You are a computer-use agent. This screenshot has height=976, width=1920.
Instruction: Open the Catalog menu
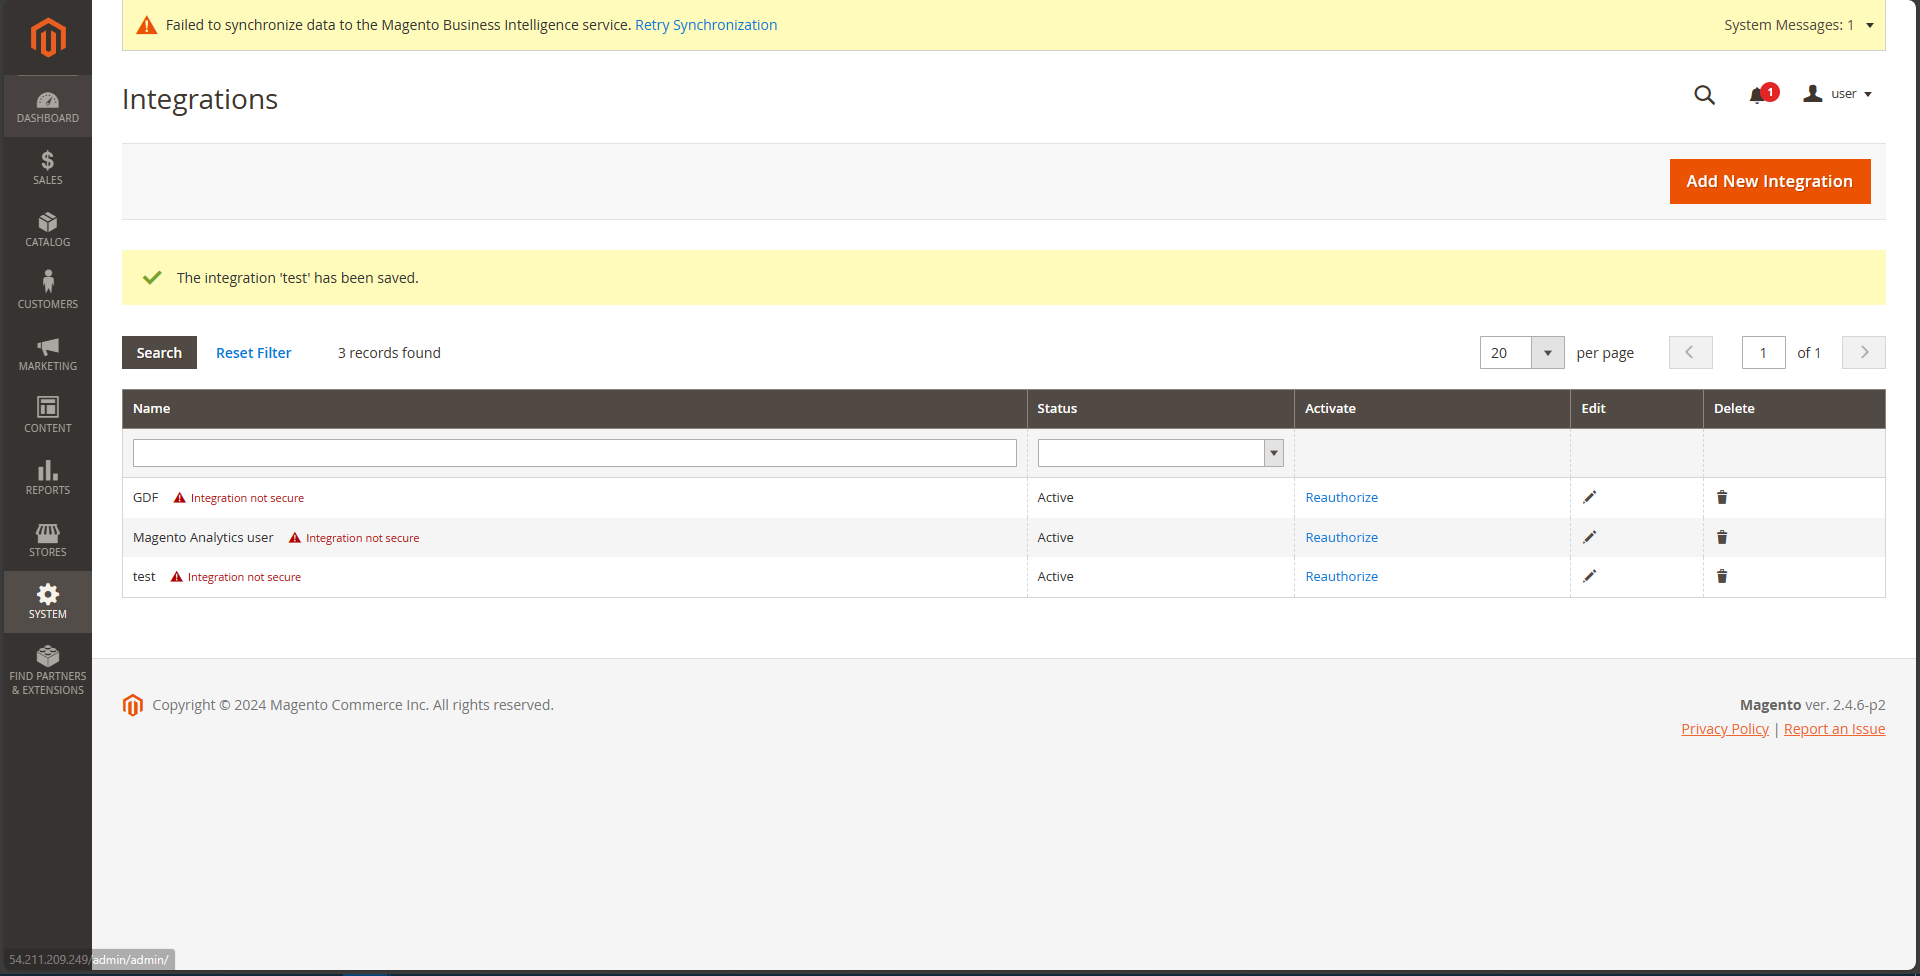(x=48, y=230)
